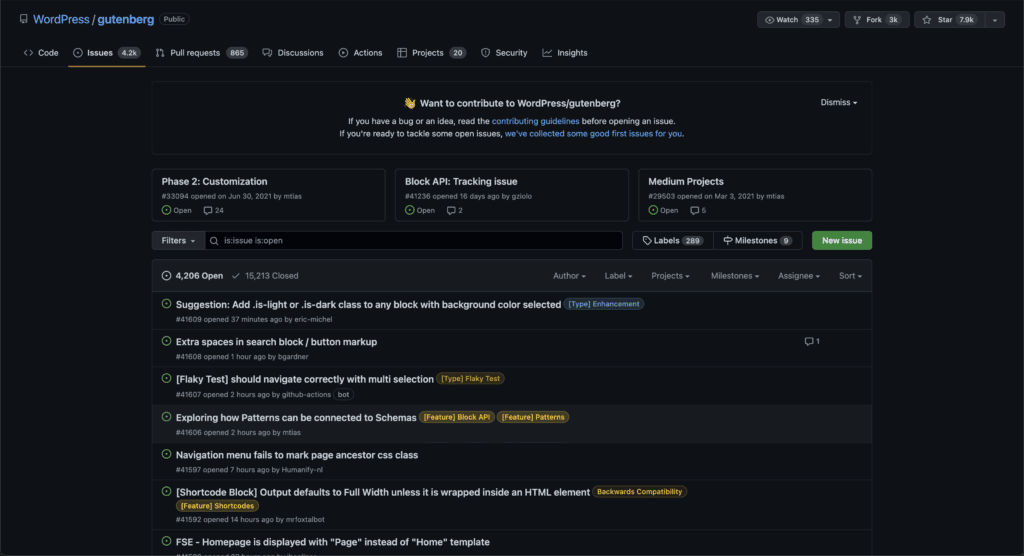Open the Label filter dropdown
1024x556 pixels.
(x=618, y=276)
